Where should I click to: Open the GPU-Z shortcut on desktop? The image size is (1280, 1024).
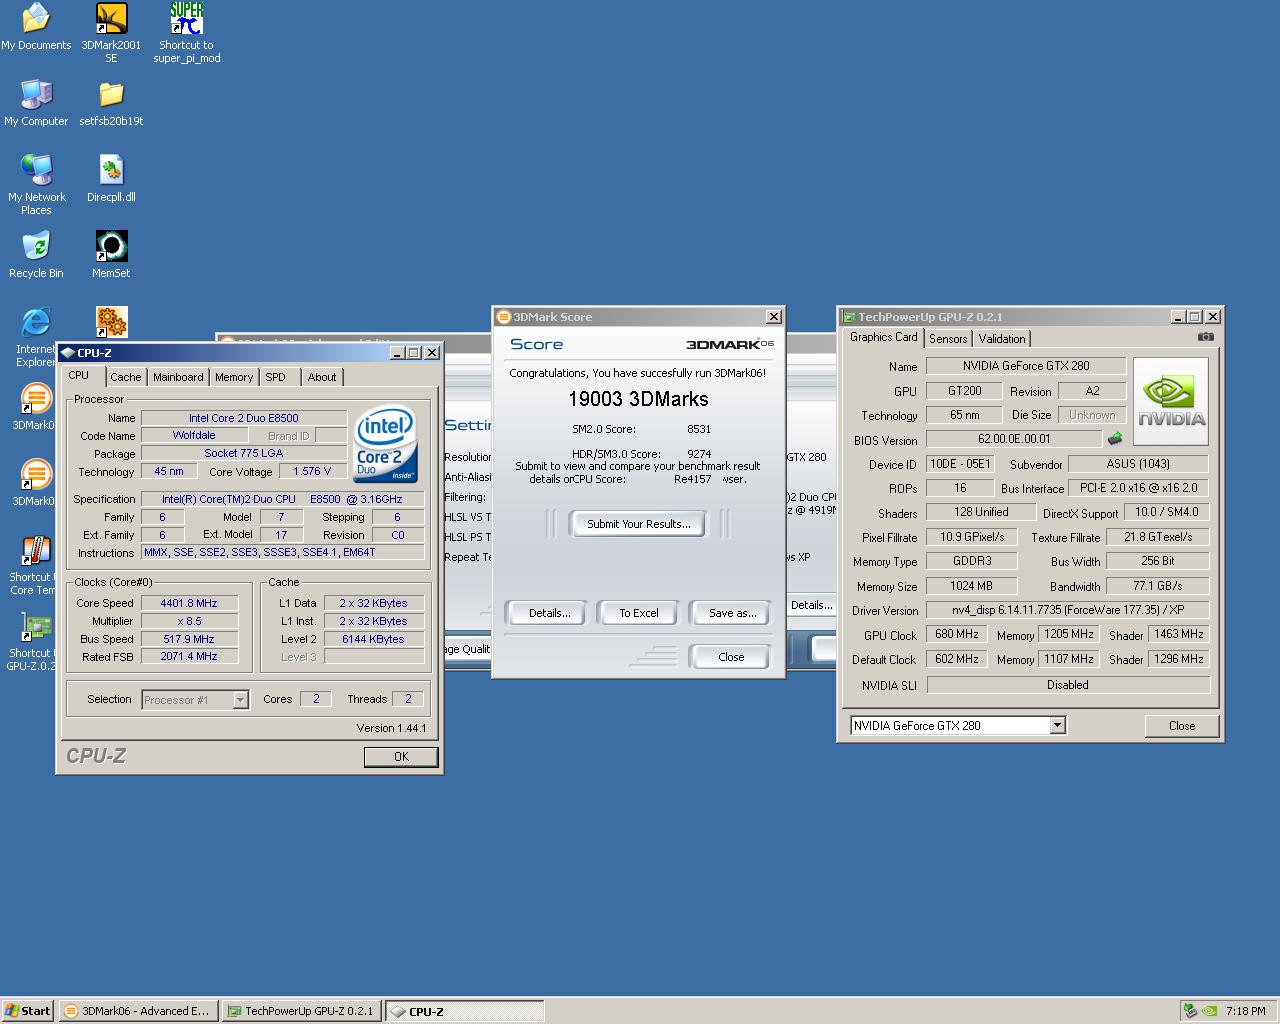click(36, 641)
